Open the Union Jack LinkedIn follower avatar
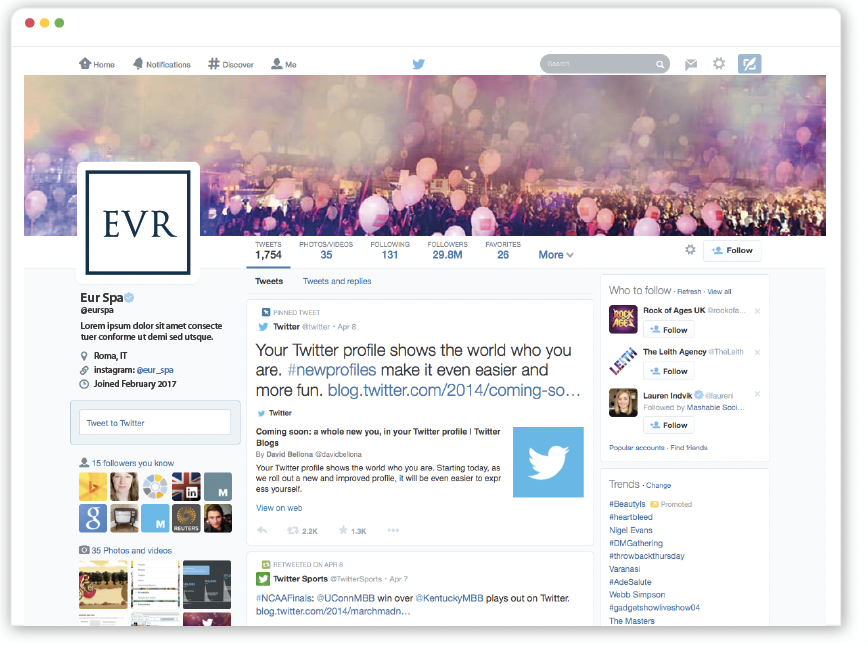The image size is (868, 646). (x=186, y=487)
